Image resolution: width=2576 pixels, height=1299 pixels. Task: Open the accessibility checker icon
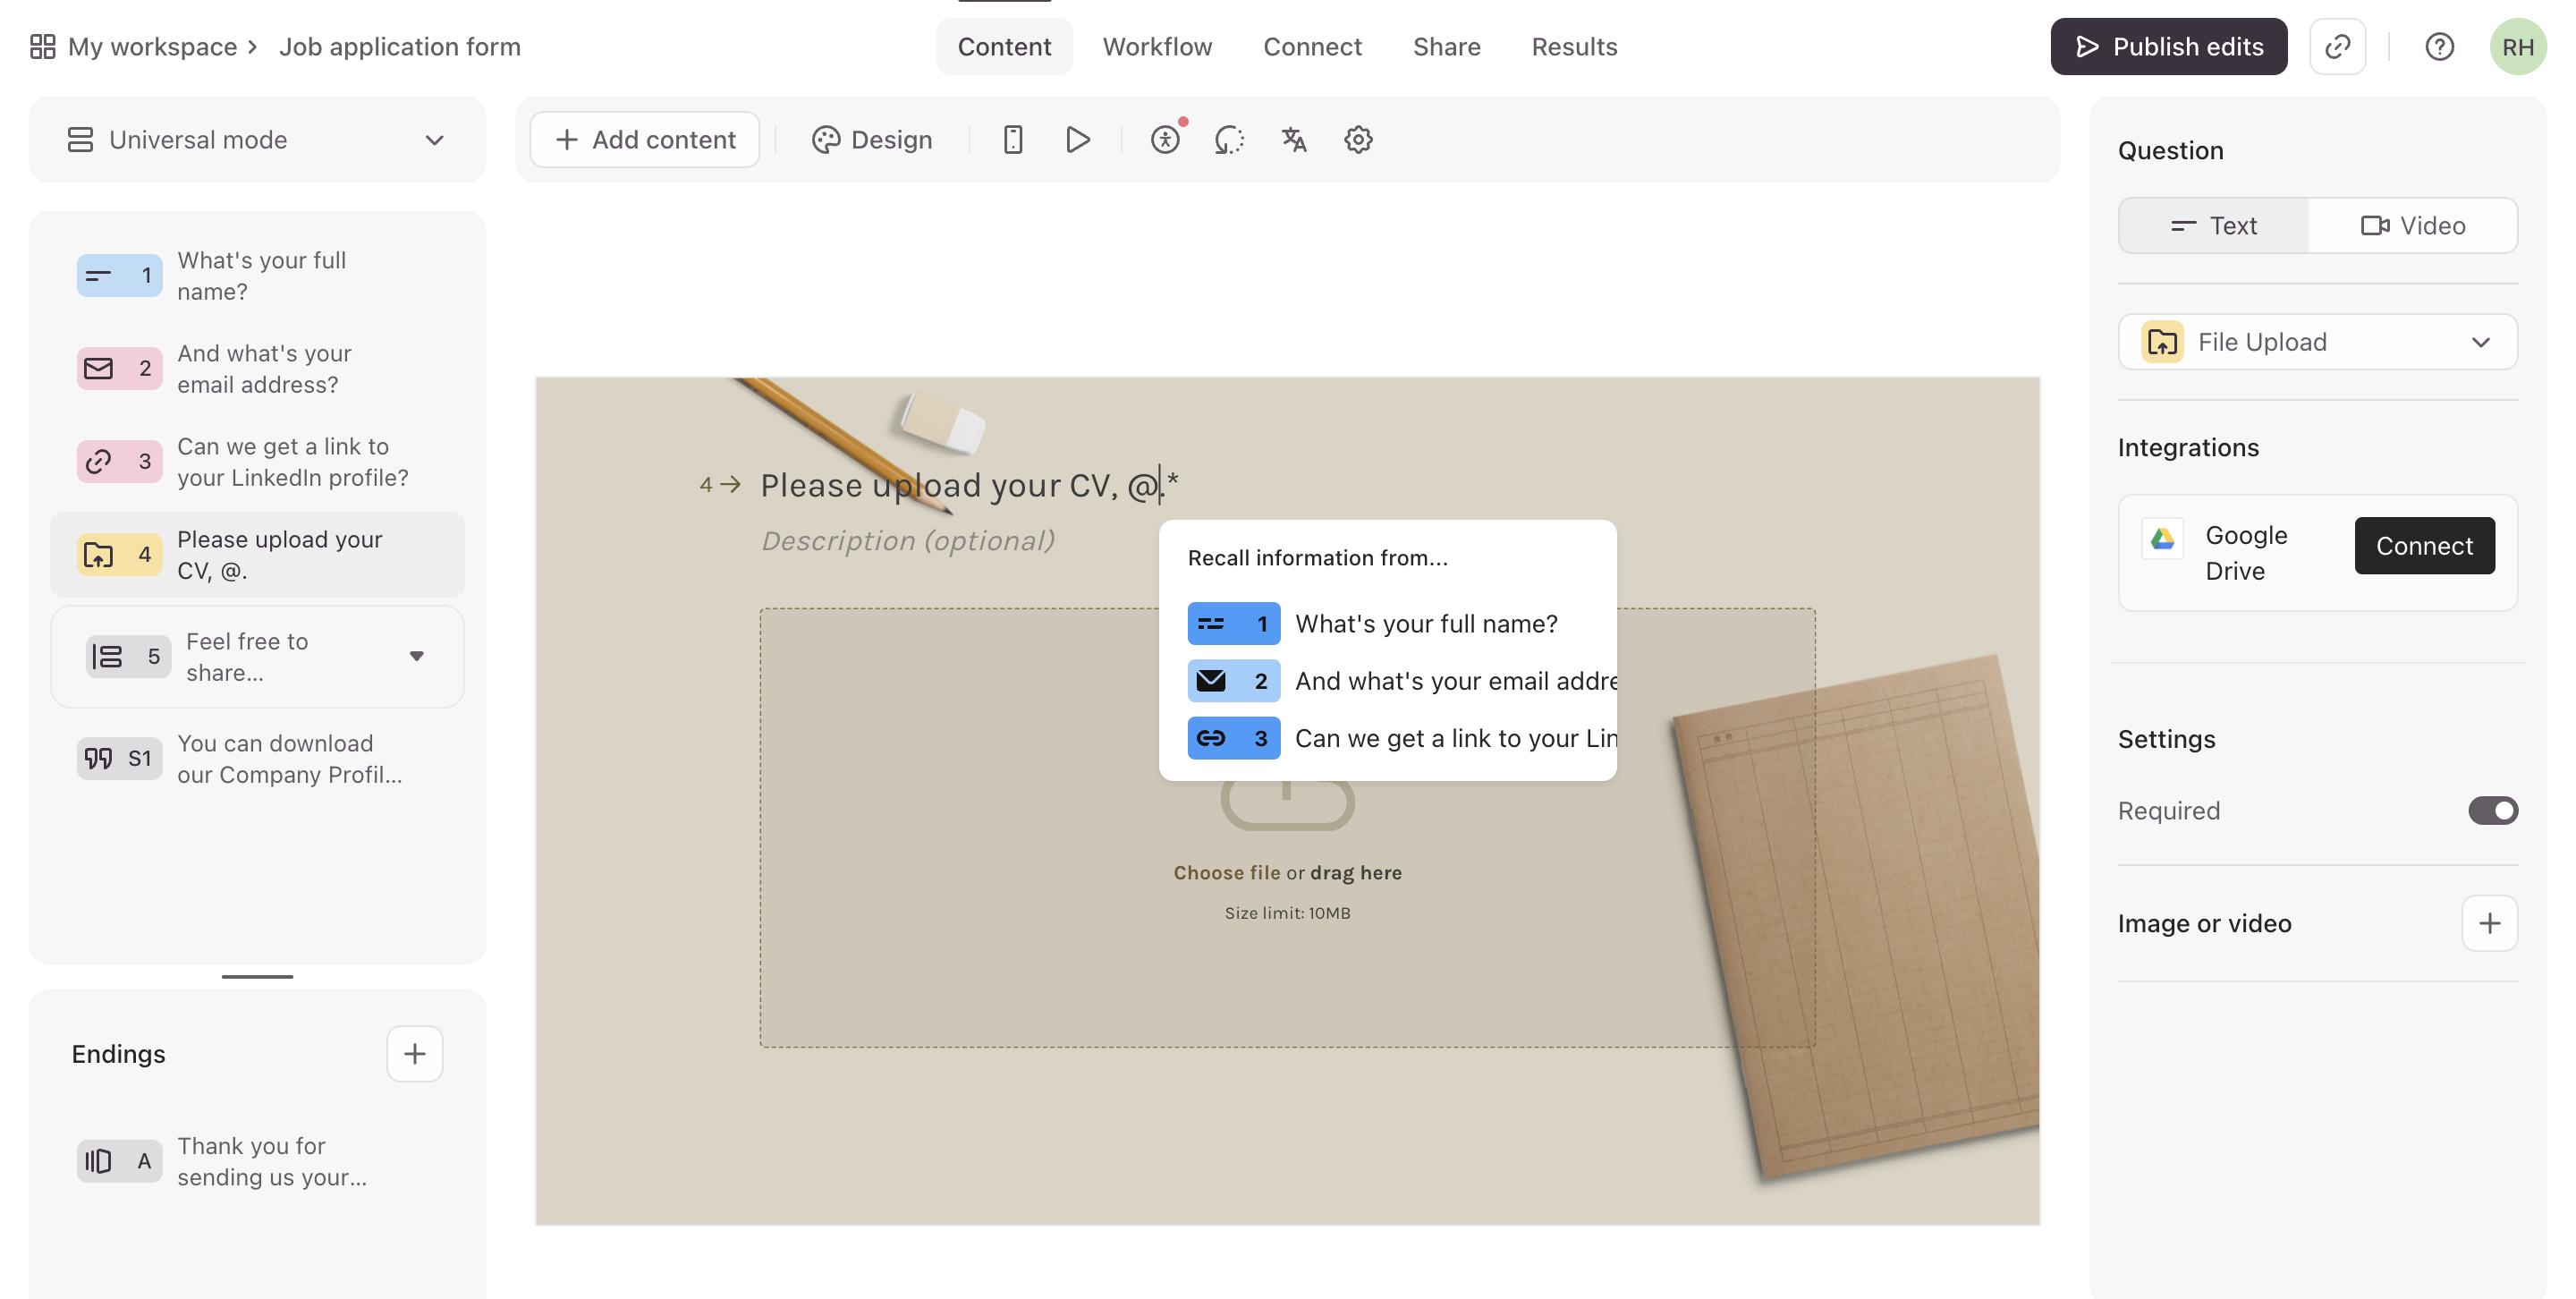coord(1165,140)
